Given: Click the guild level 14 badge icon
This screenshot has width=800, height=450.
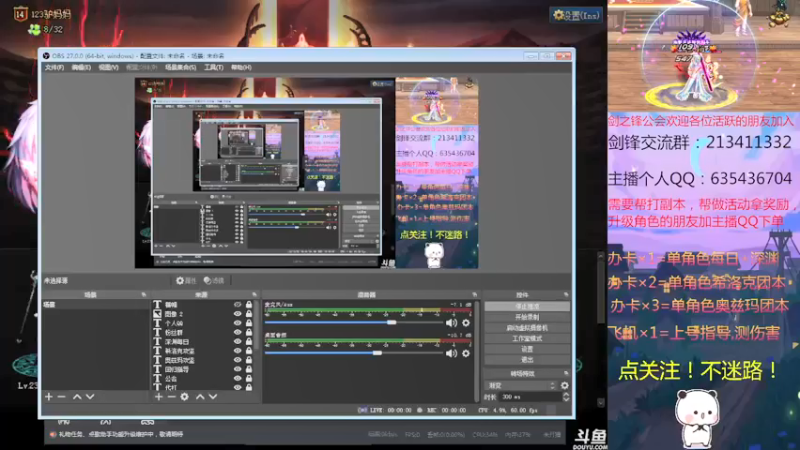Looking at the screenshot, I should pyautogui.click(x=20, y=14).
